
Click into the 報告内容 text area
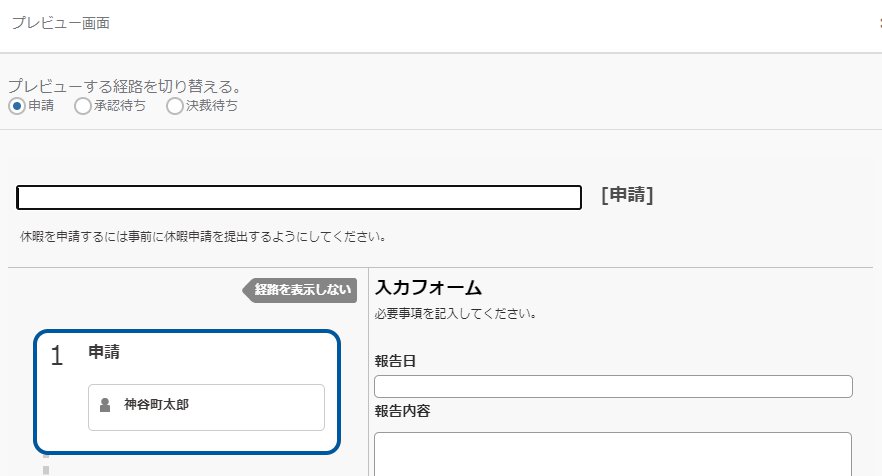(613, 454)
